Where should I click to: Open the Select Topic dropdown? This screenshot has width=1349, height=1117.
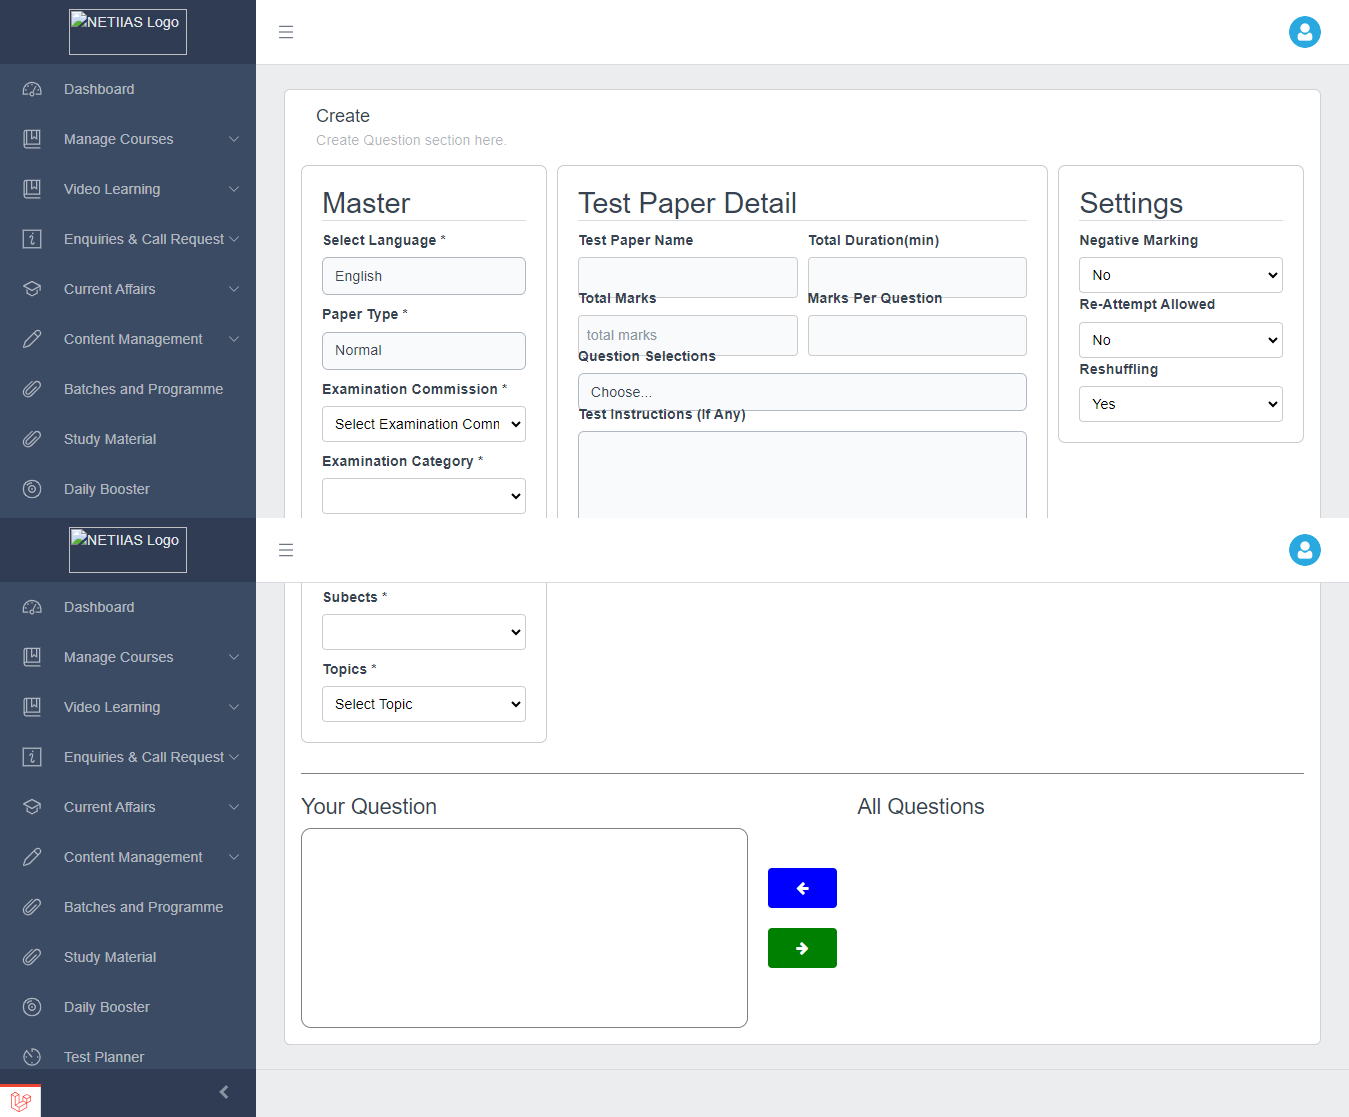[x=423, y=704]
